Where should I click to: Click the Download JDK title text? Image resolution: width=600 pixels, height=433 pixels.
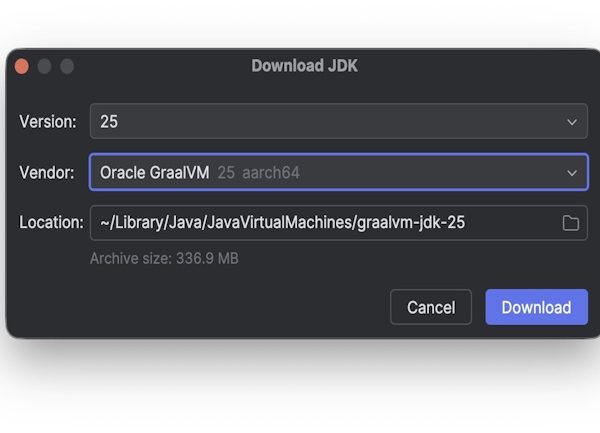click(x=305, y=66)
